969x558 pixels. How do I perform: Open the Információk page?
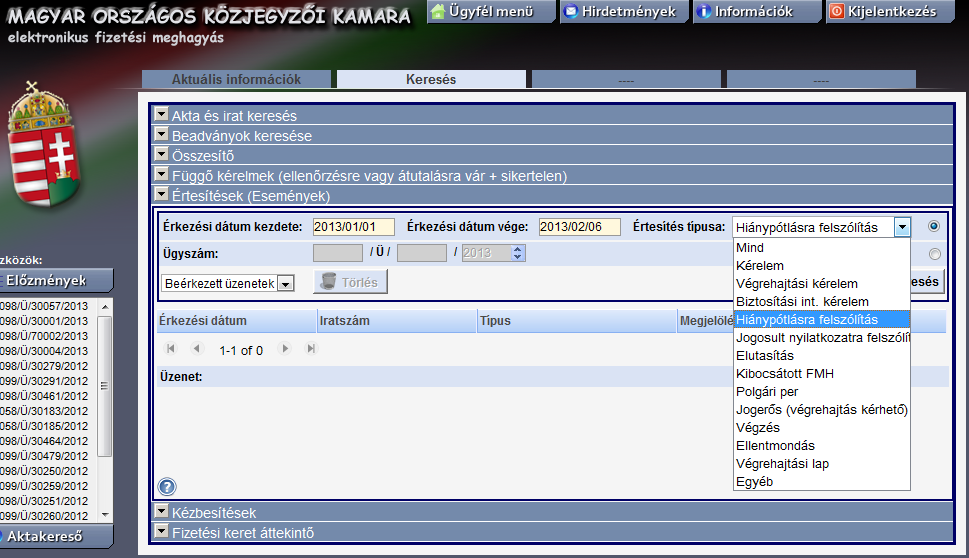coord(756,11)
